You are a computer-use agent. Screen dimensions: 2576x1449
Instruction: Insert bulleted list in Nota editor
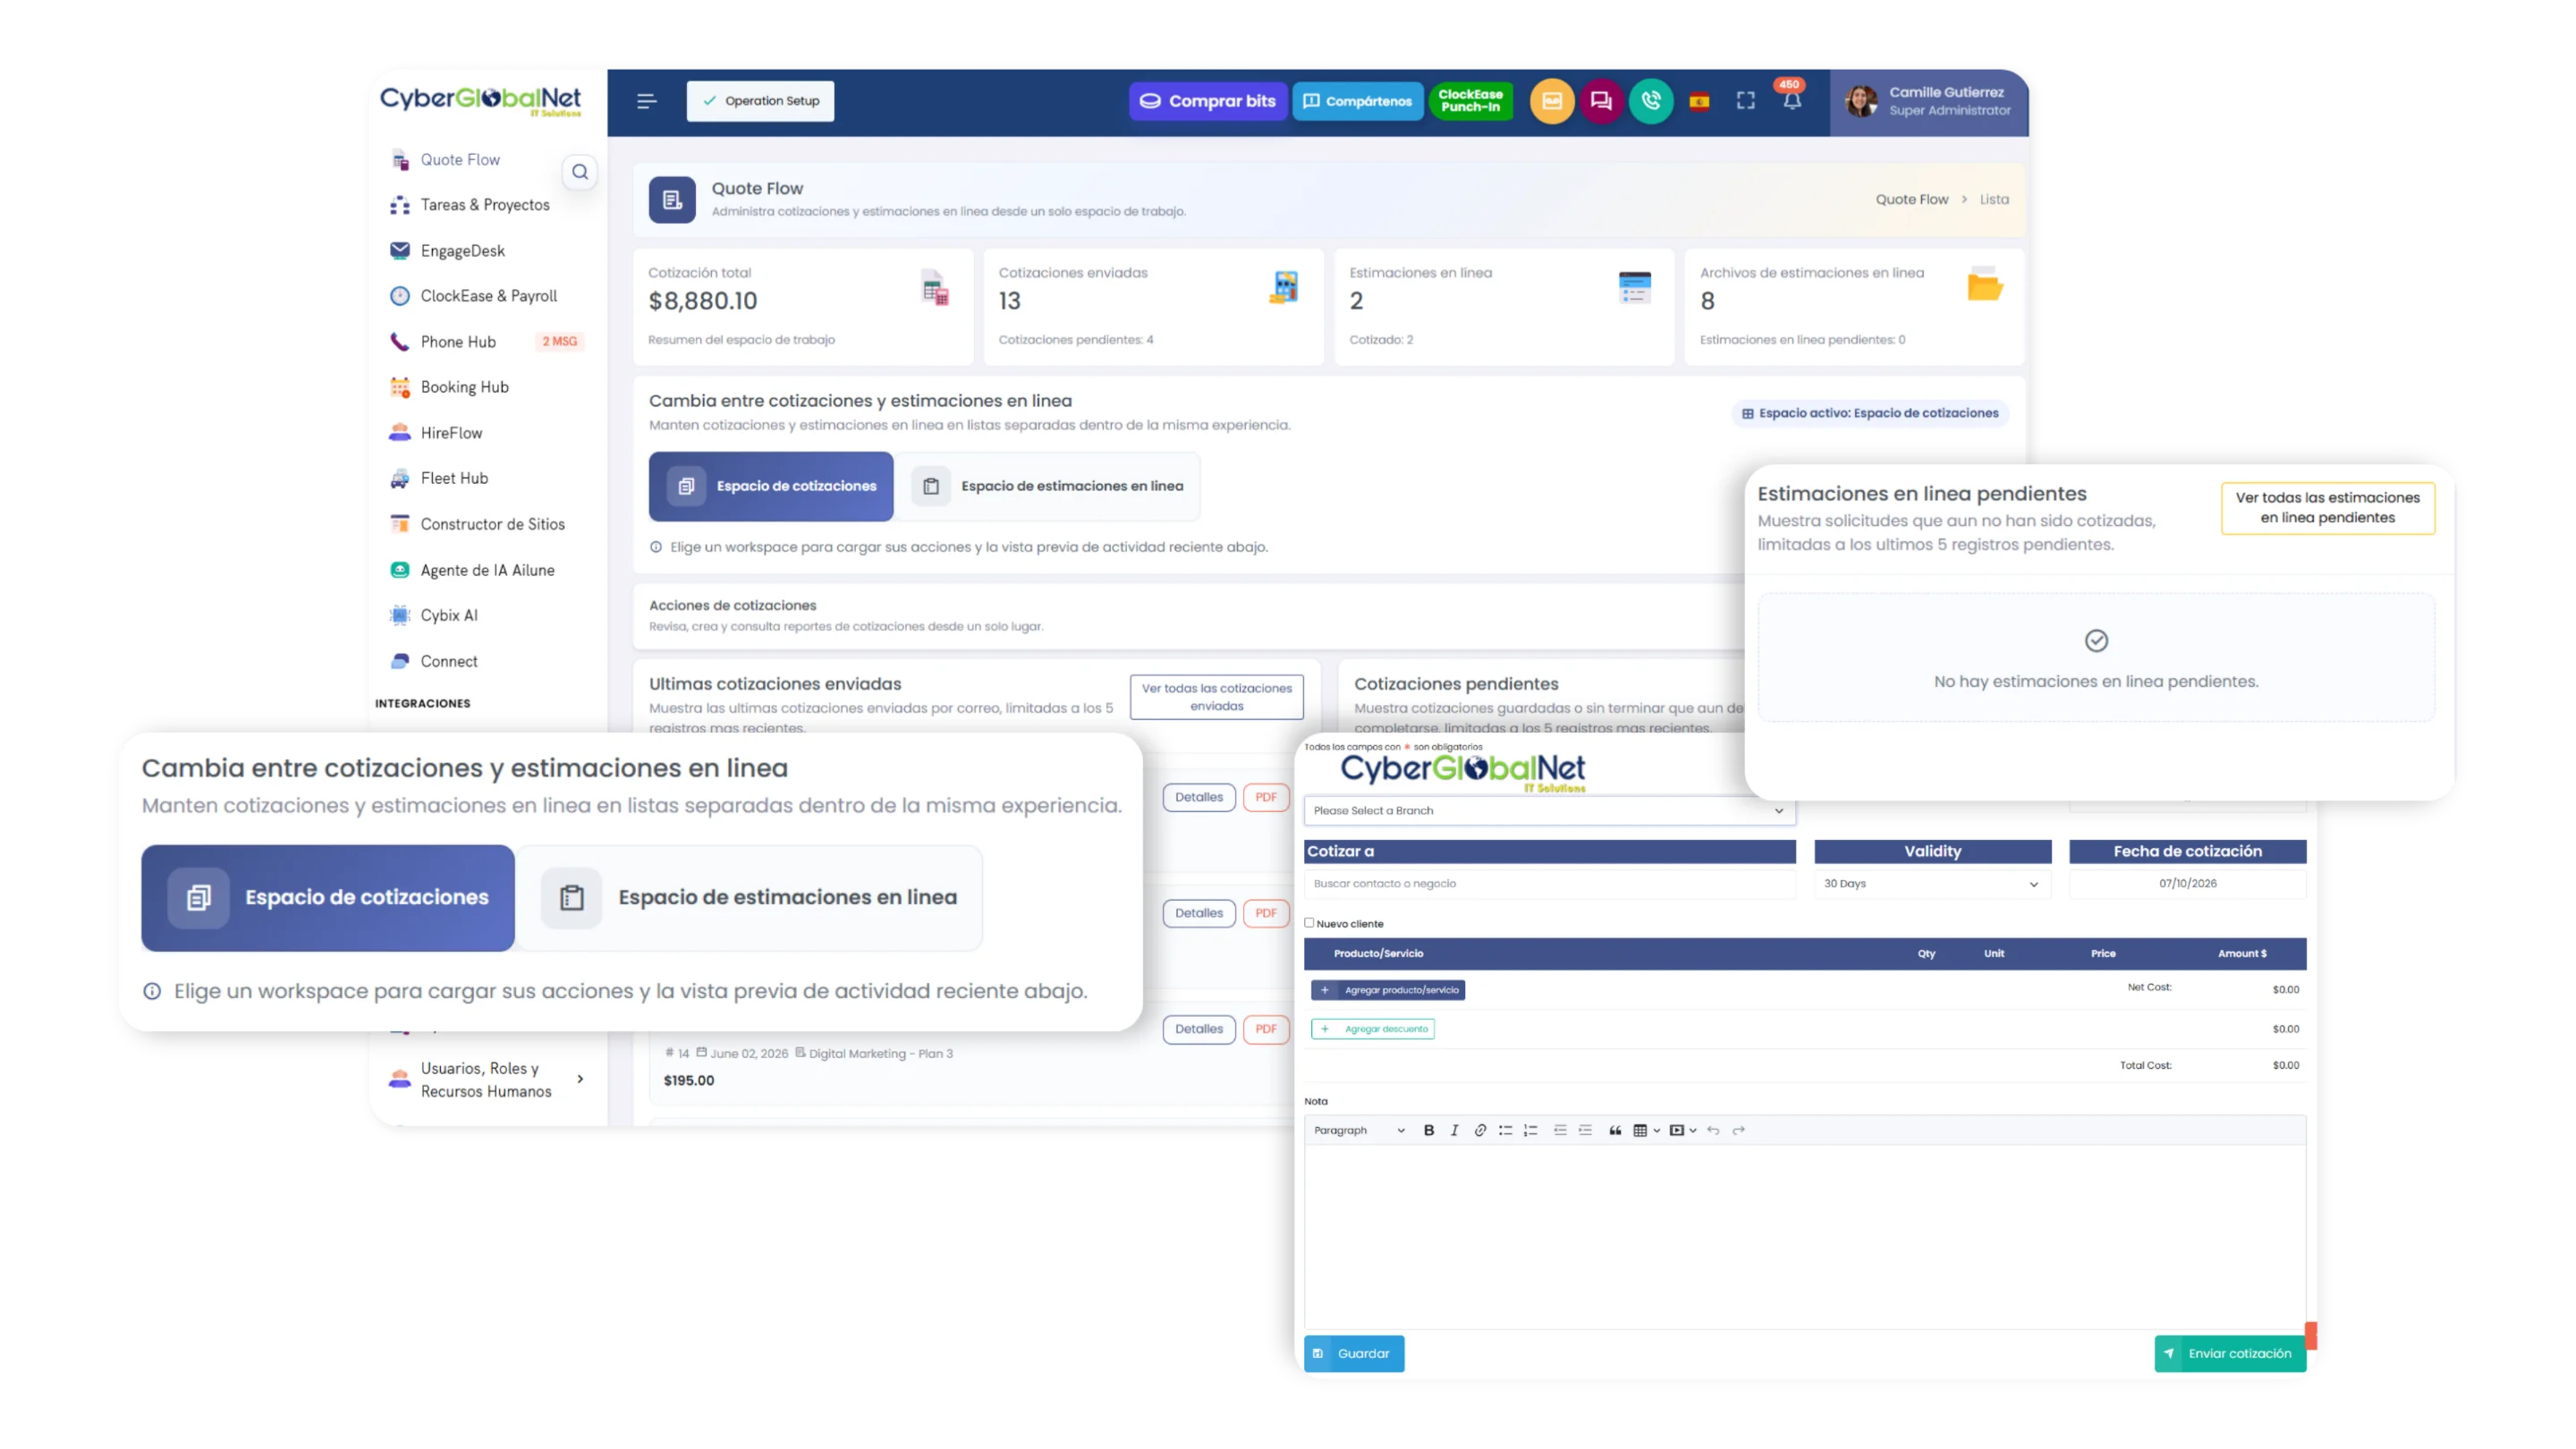(1505, 1130)
